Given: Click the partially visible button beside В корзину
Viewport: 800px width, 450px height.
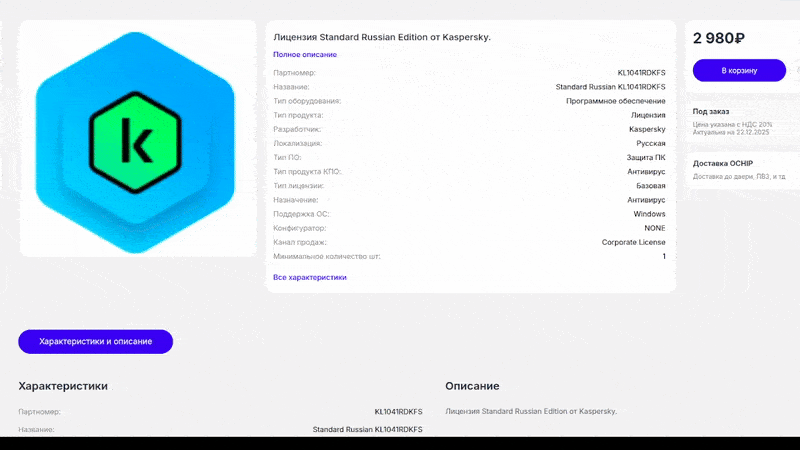Looking at the screenshot, I should [795, 70].
